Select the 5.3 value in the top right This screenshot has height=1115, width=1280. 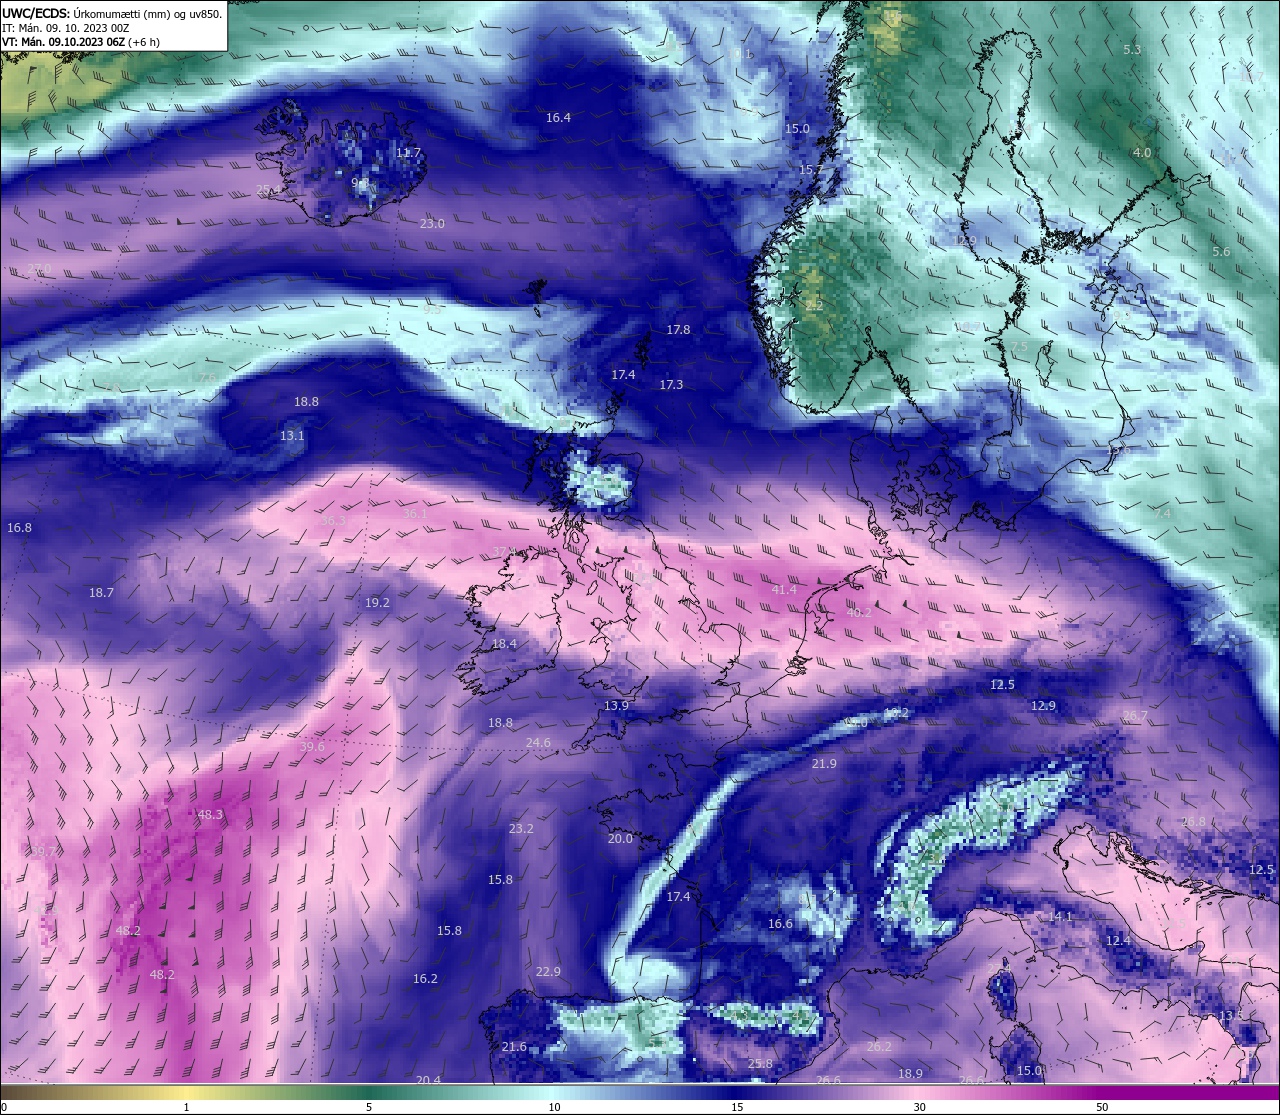(1132, 50)
